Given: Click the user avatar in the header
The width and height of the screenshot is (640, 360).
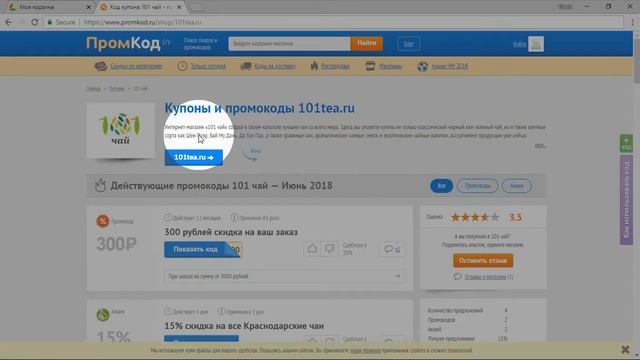Looking at the screenshot, I should 536,44.
